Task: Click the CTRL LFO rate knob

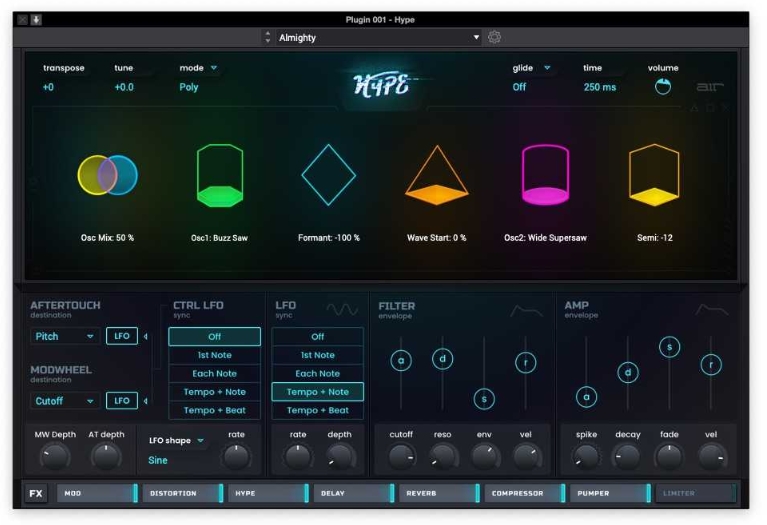Action: tap(236, 457)
